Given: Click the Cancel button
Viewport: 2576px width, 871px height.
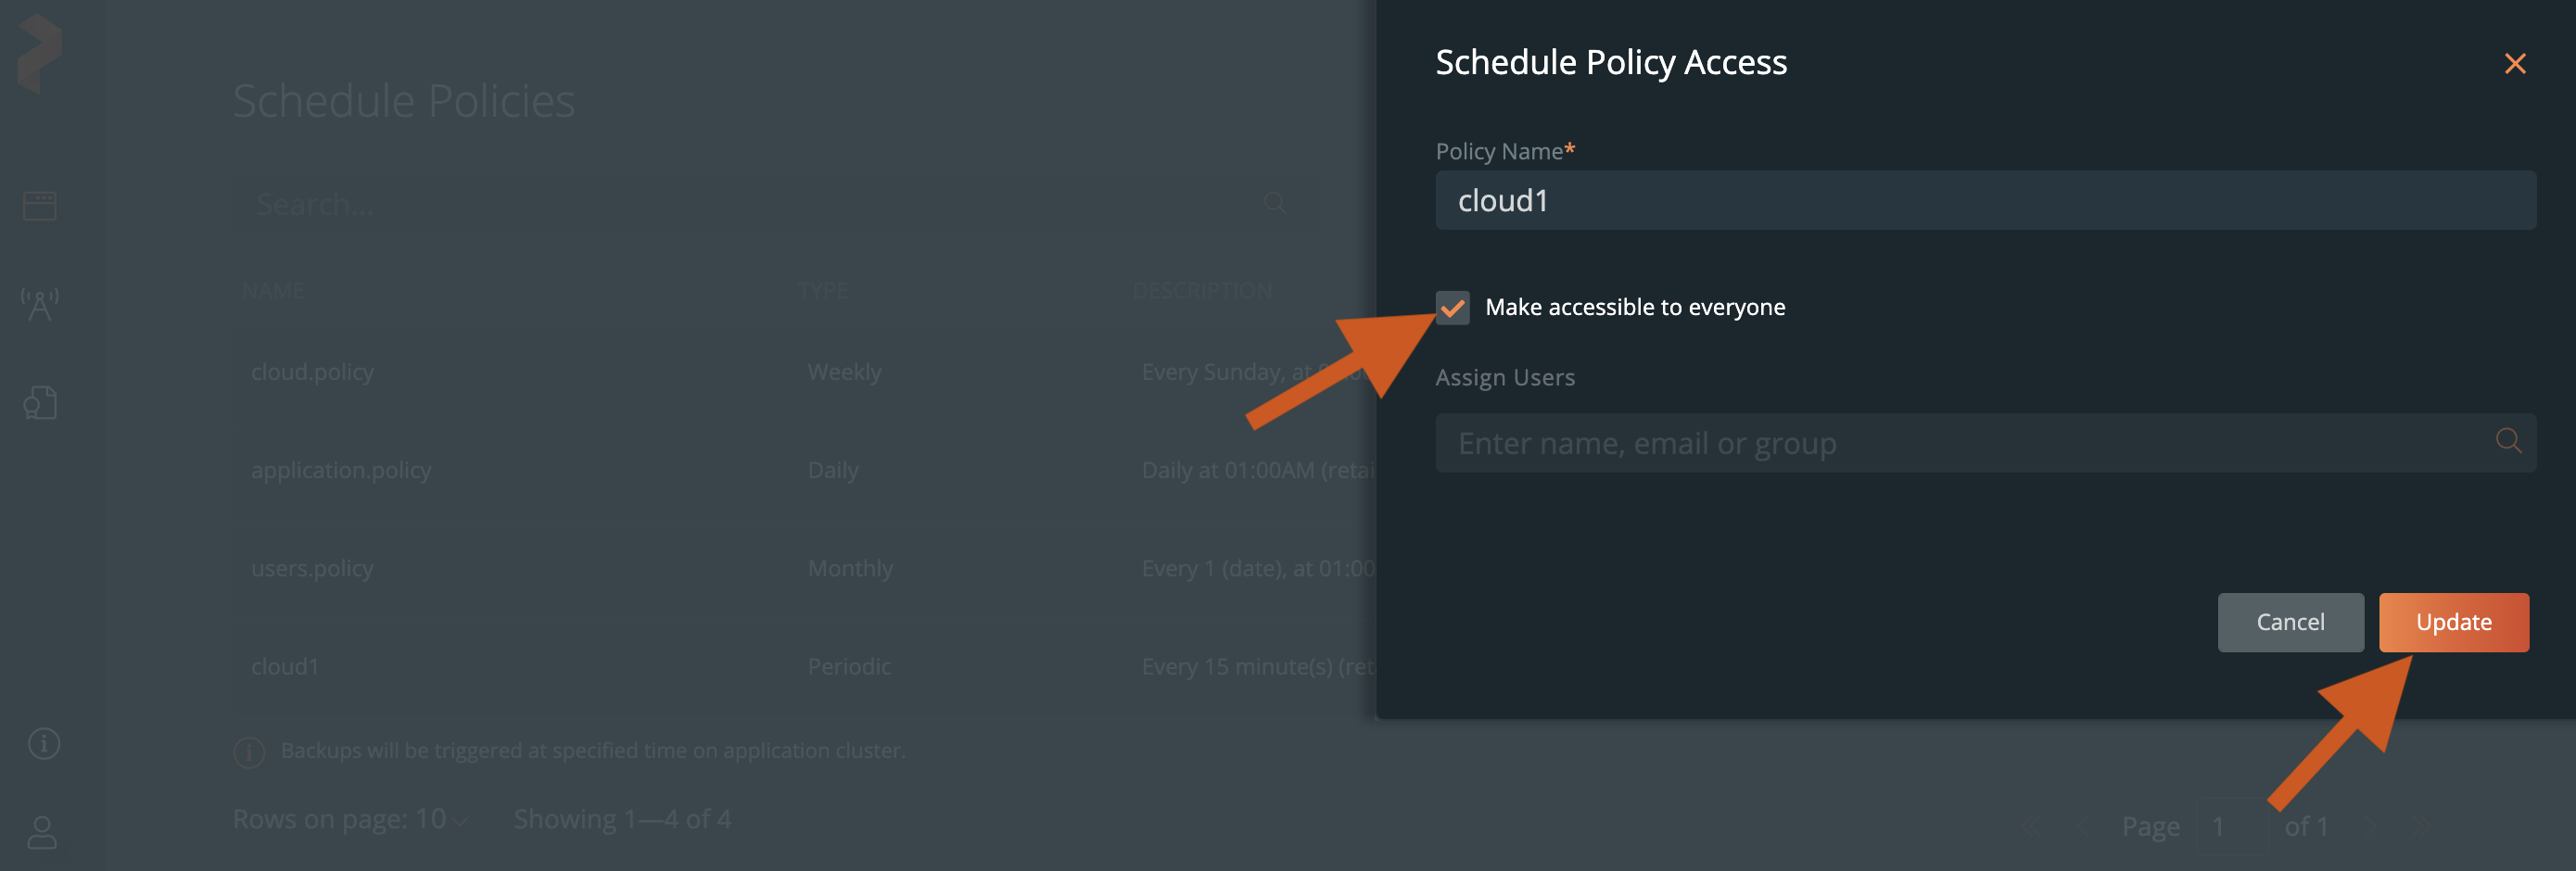Looking at the screenshot, I should pyautogui.click(x=2290, y=622).
